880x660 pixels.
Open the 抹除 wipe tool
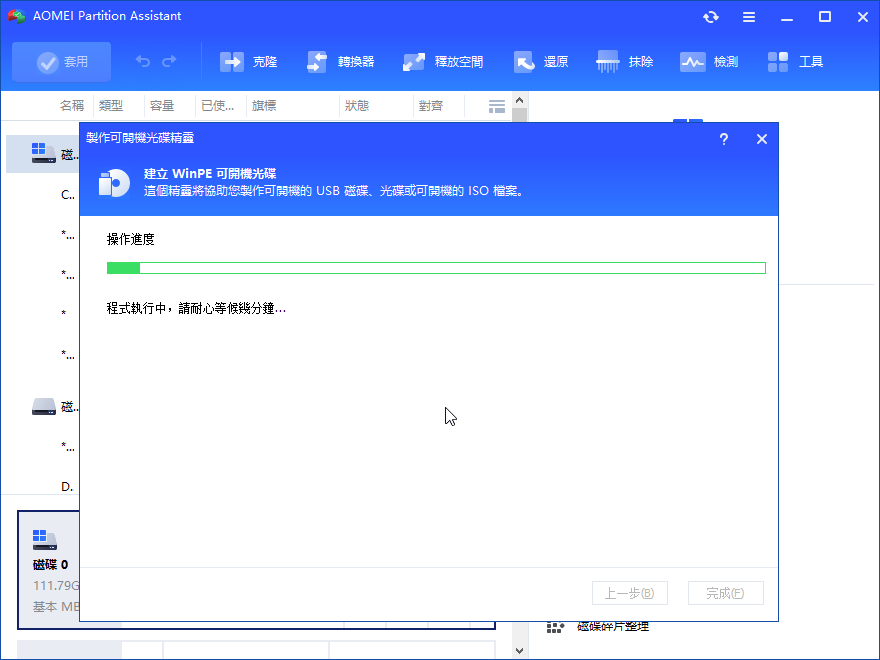pos(625,62)
